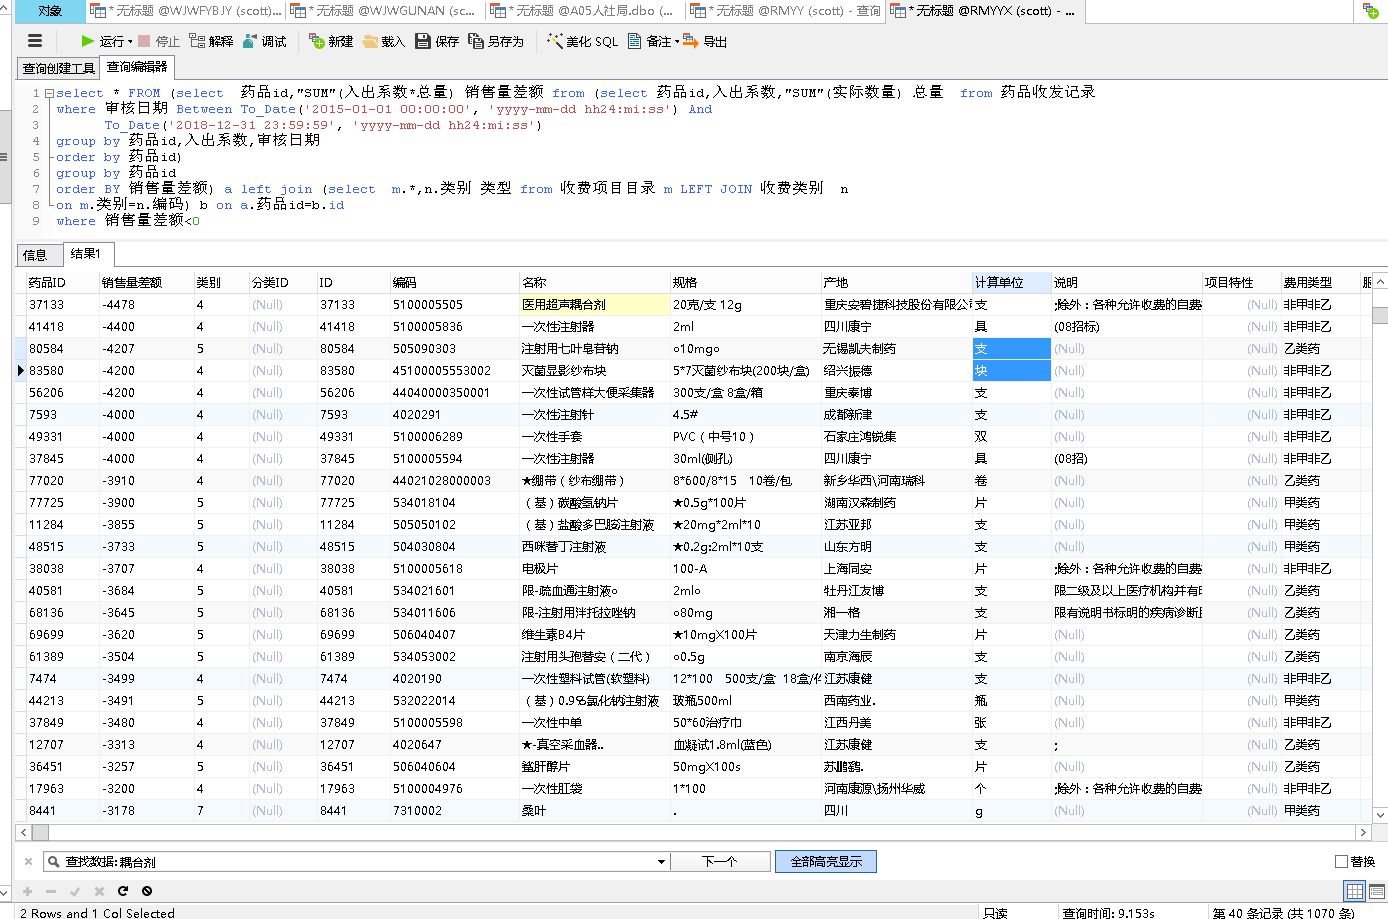Click the discard changes X icon
The height and width of the screenshot is (919, 1388).
(99, 891)
